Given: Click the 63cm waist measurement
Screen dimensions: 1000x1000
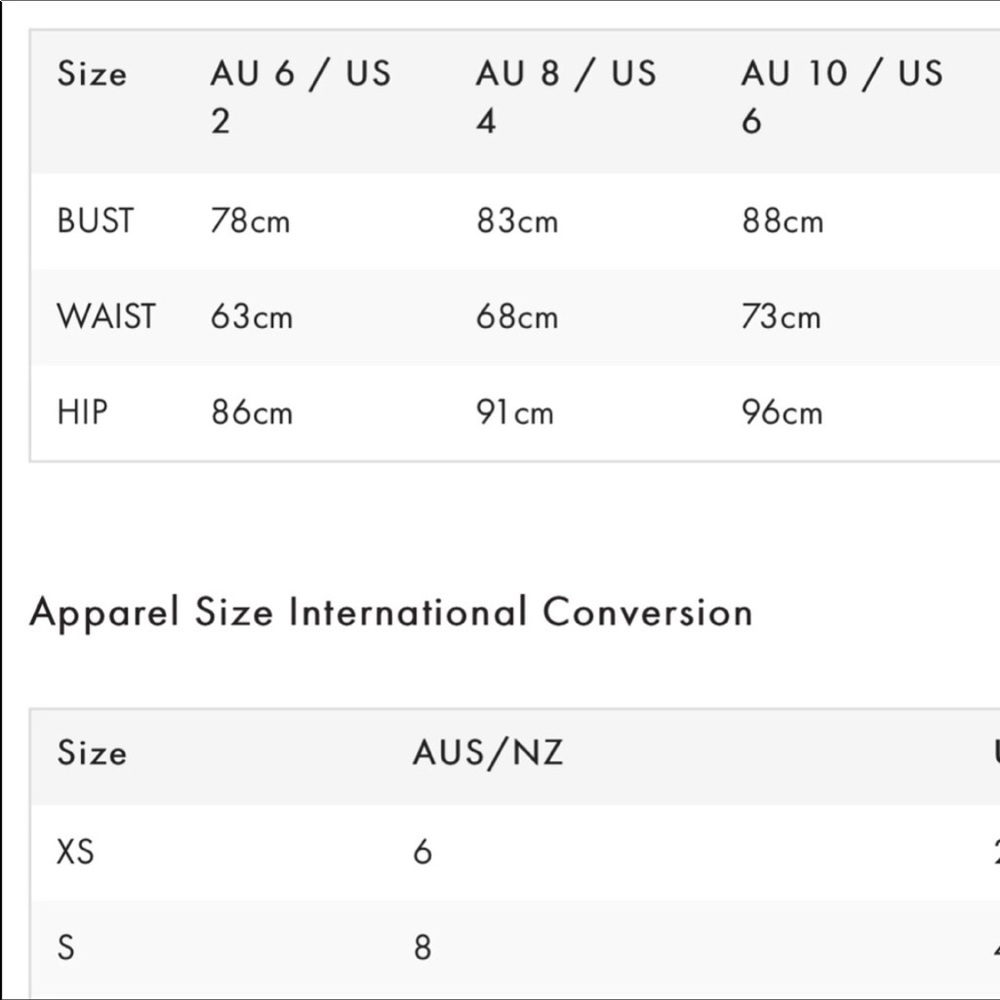Looking at the screenshot, I should point(251,317).
